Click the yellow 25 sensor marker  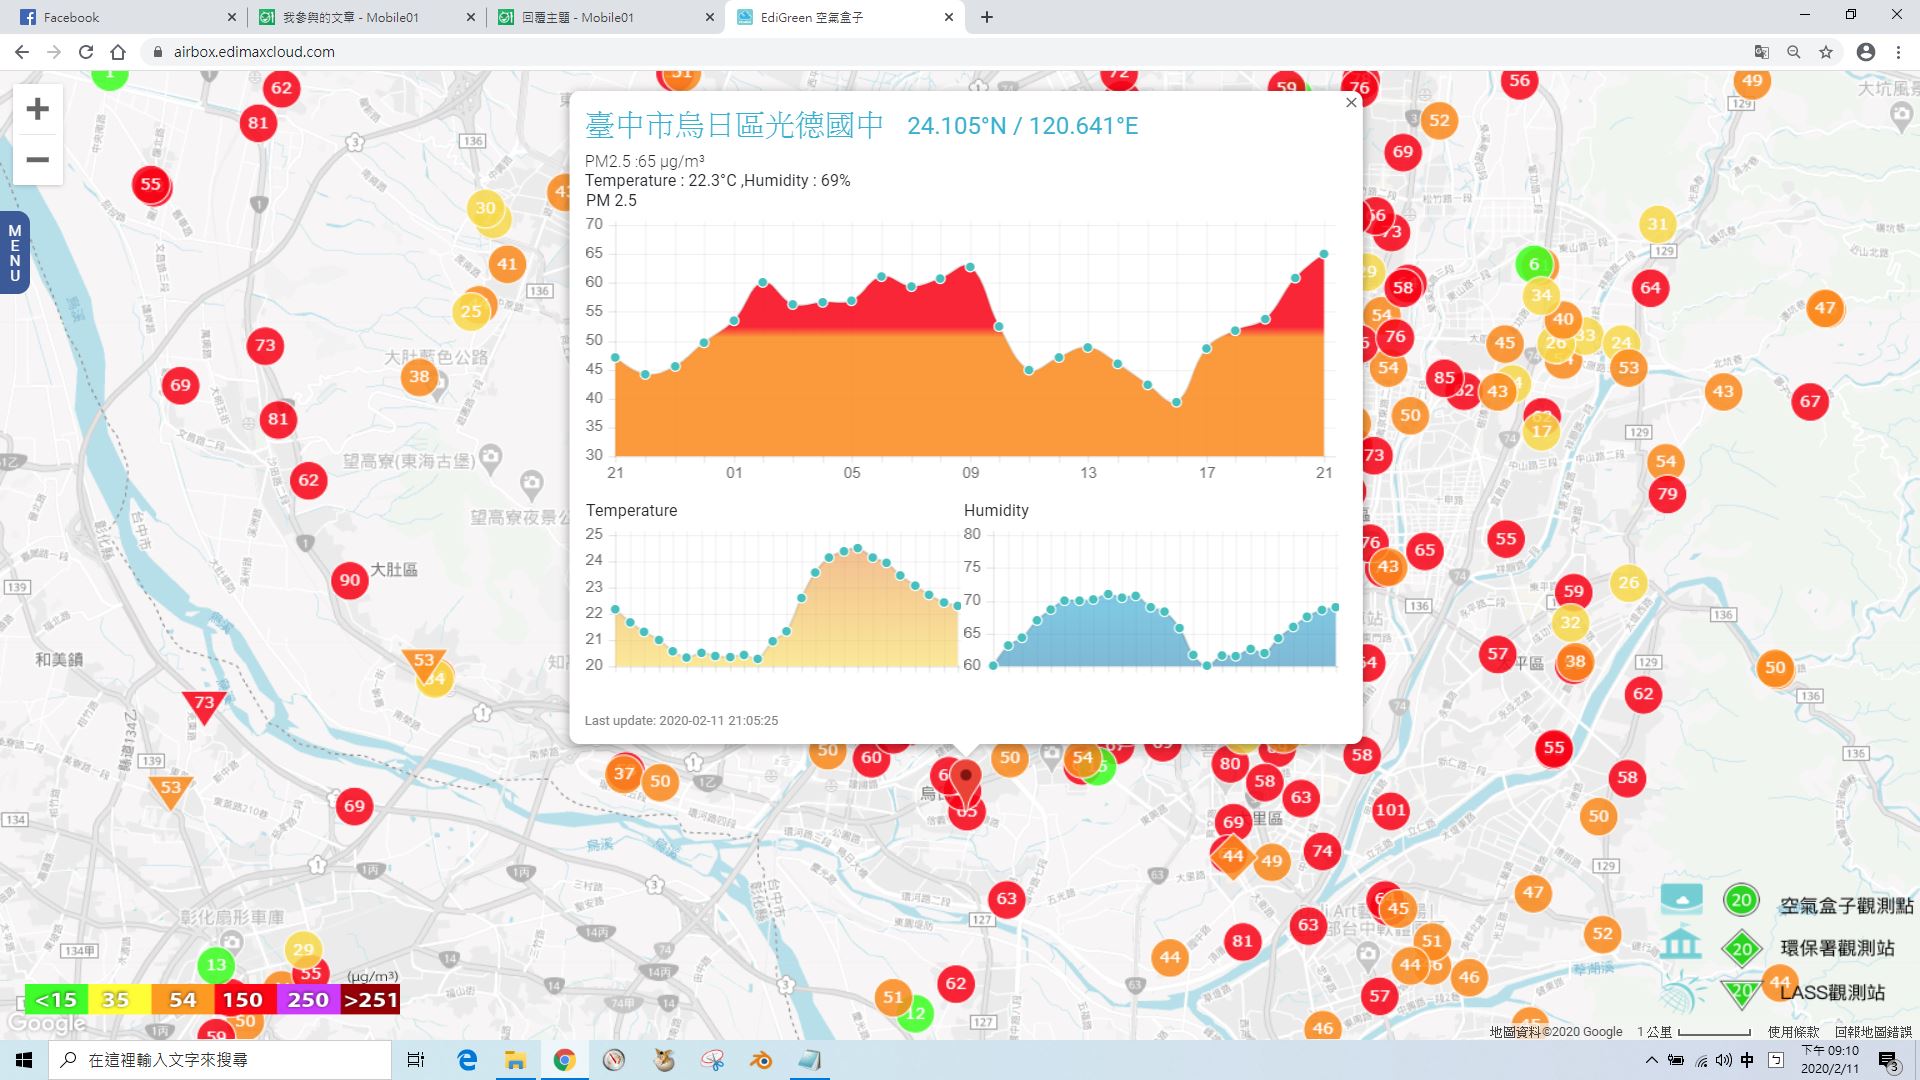[x=471, y=311]
